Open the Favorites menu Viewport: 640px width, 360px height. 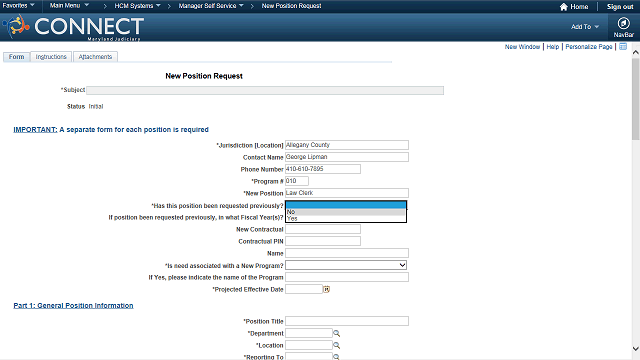point(18,6)
